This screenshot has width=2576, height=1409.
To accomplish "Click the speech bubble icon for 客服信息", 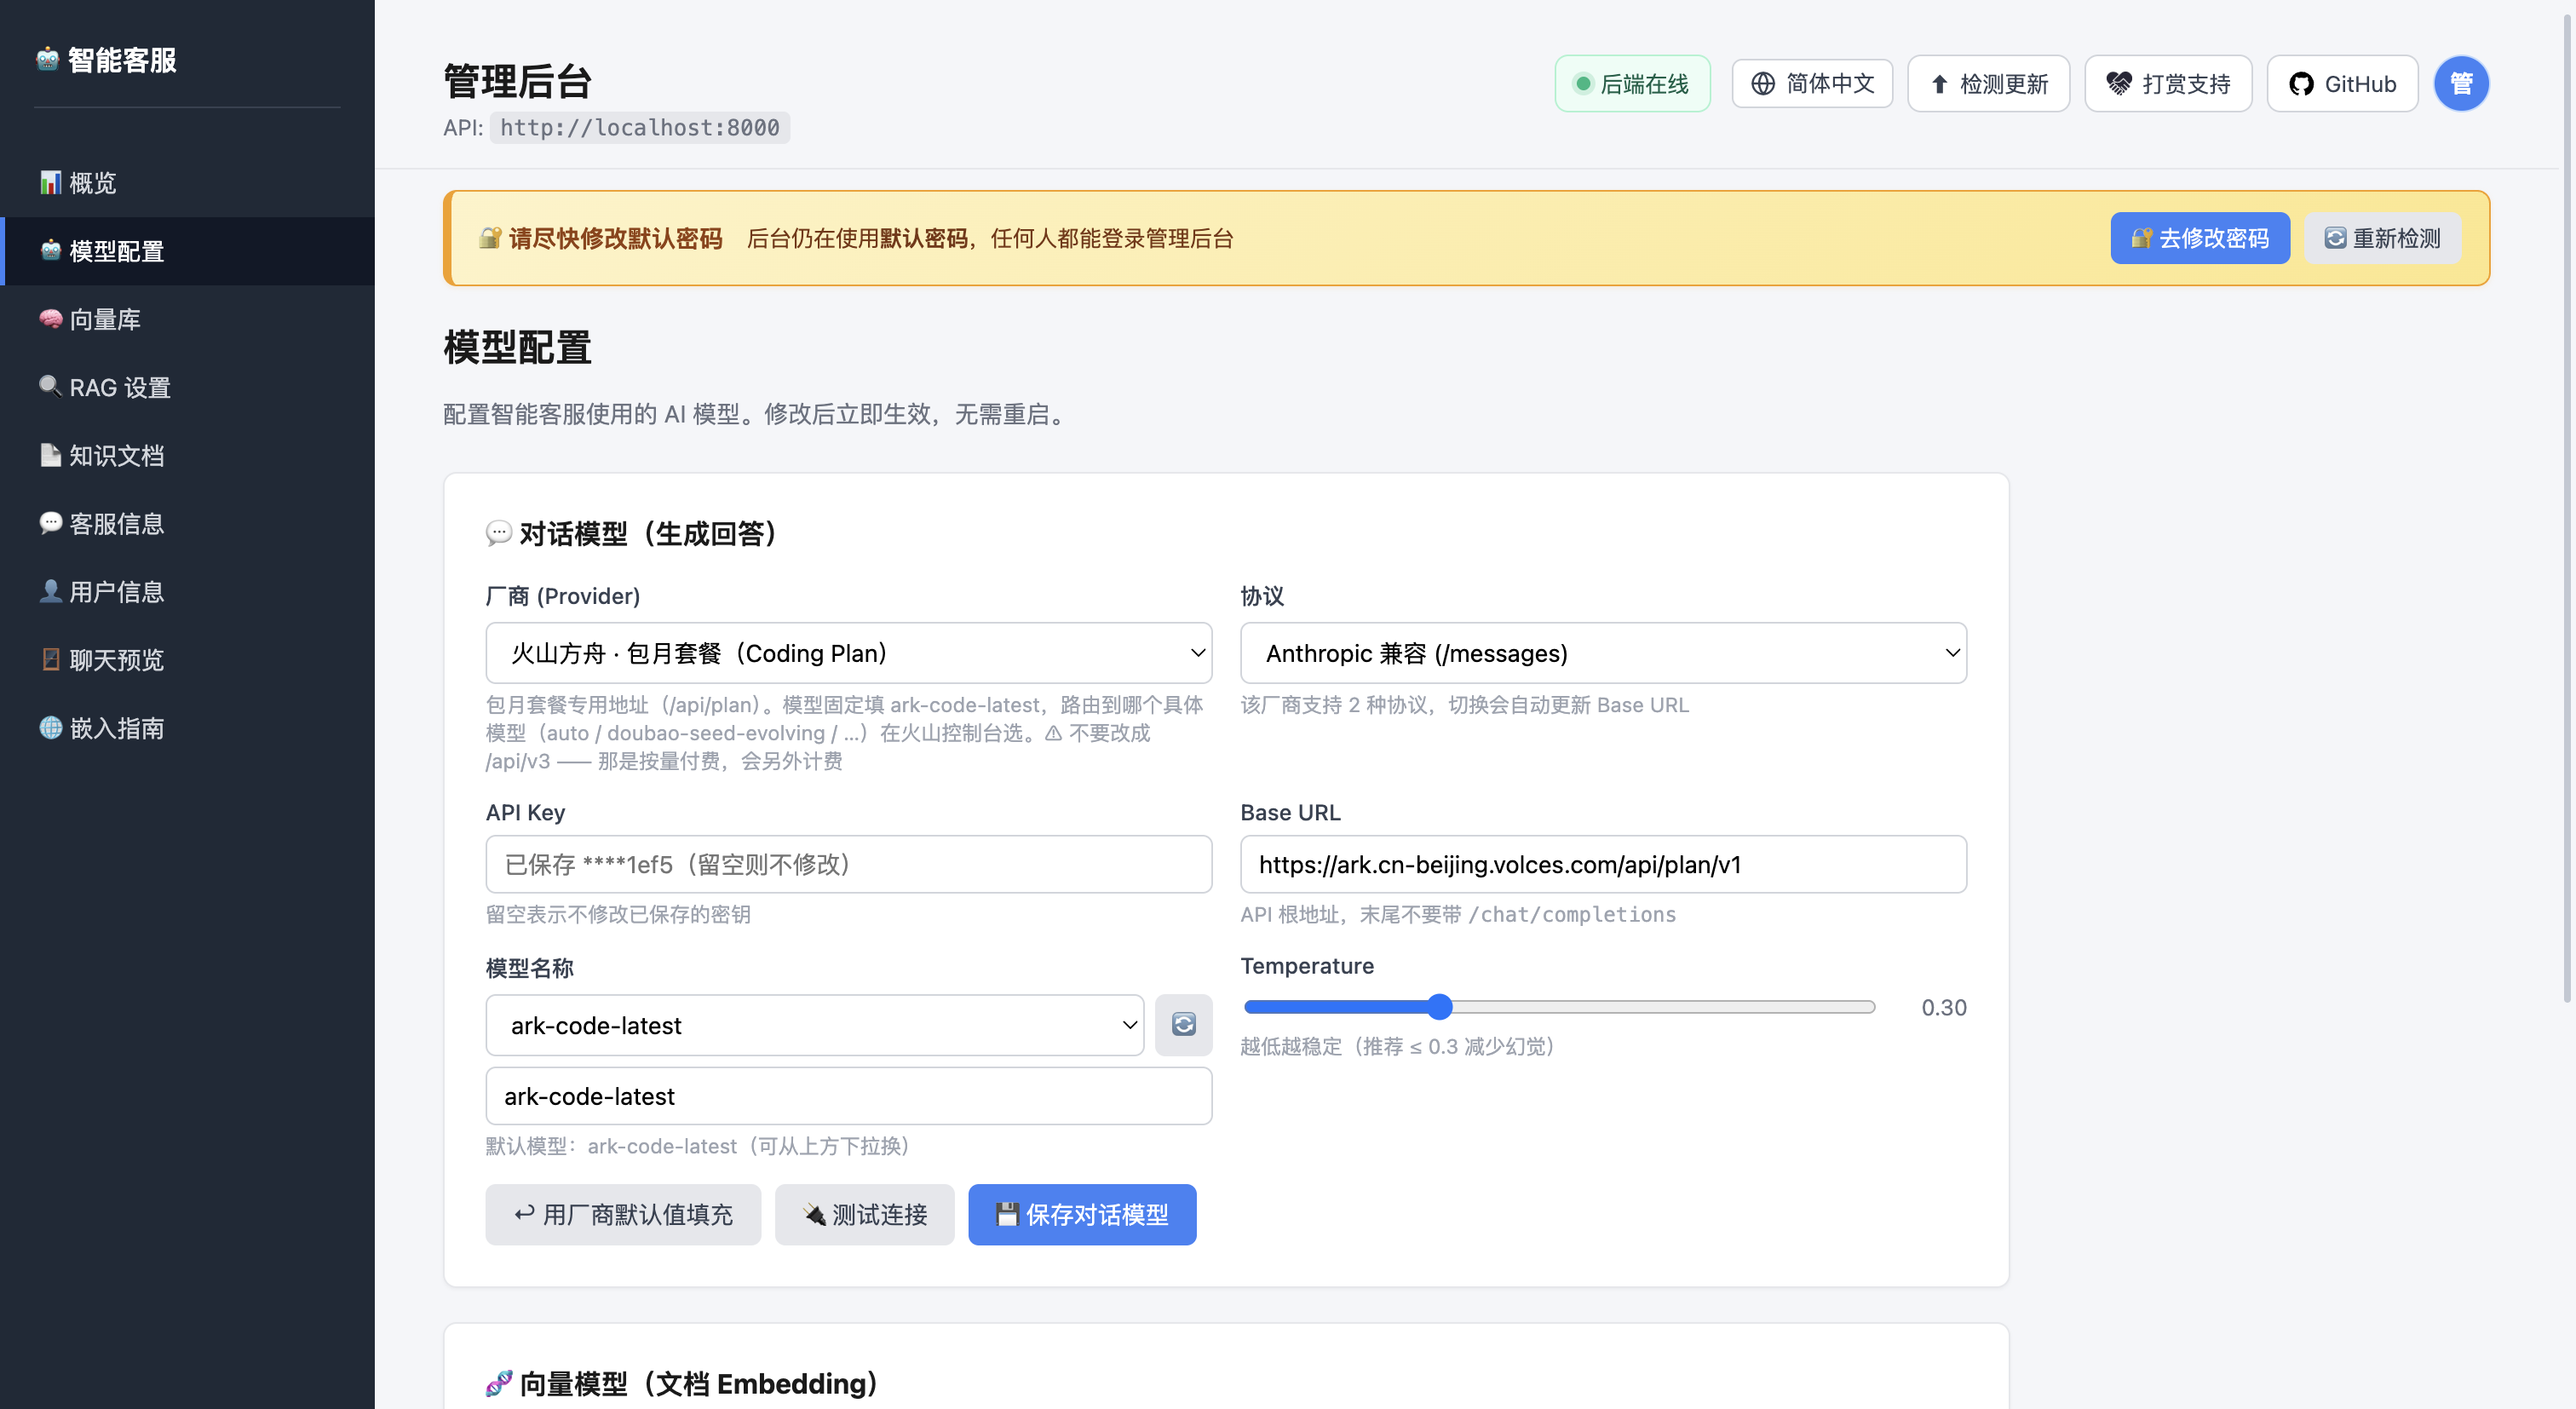I will coord(50,522).
